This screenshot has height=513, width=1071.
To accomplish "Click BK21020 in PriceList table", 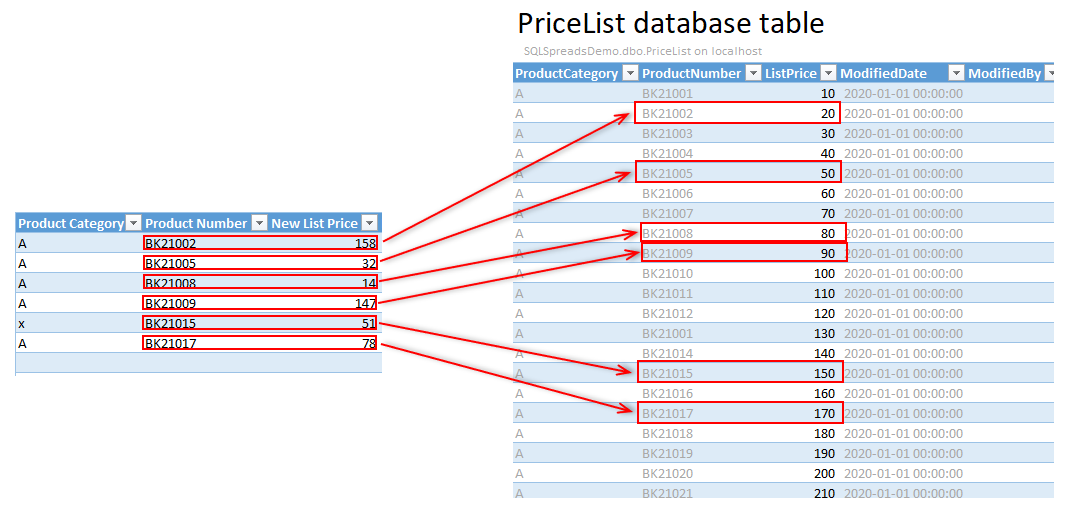I will pyautogui.click(x=667, y=473).
